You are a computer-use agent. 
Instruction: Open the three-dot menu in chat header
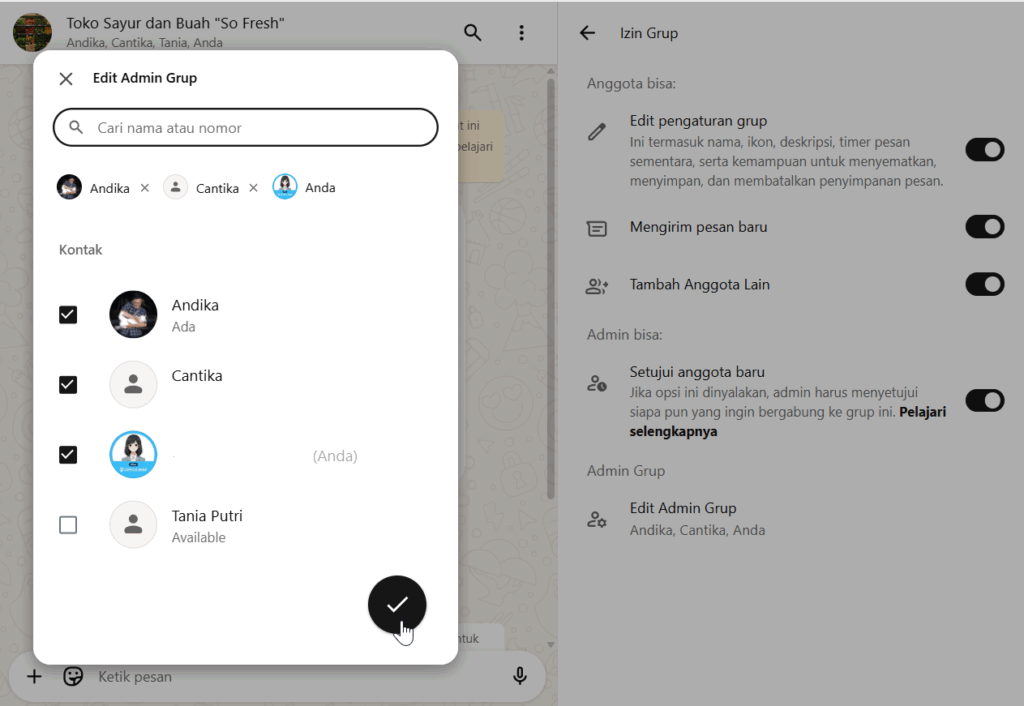click(x=521, y=33)
